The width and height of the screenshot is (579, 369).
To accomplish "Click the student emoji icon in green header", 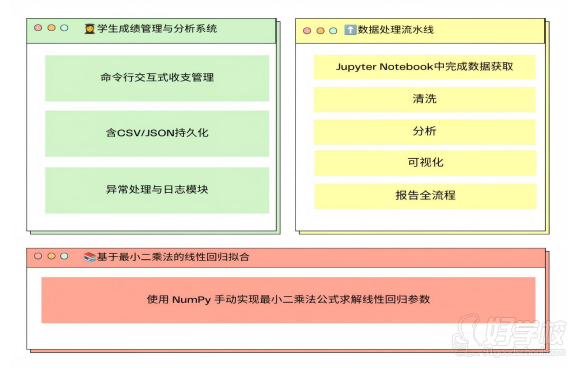I will [89, 29].
